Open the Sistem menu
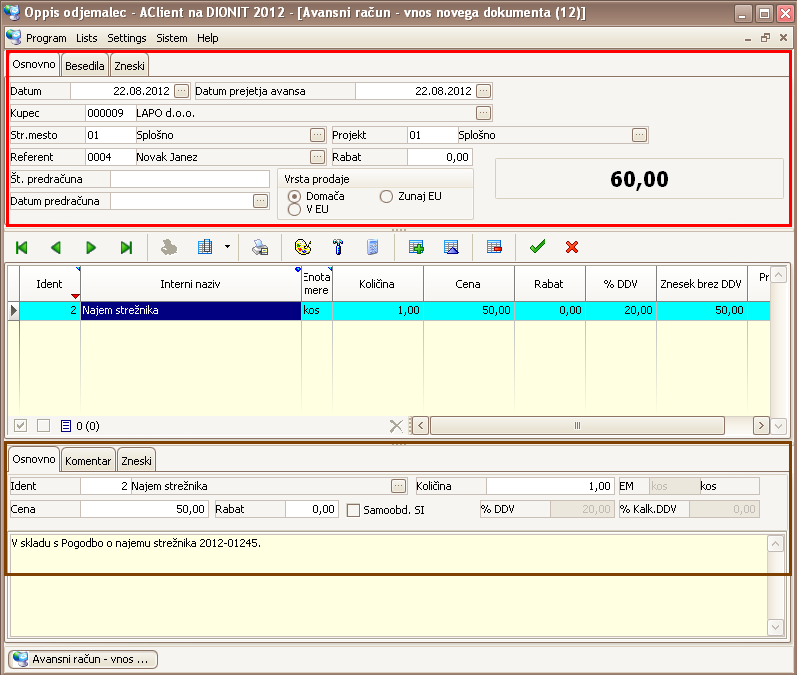The width and height of the screenshot is (797, 675). [172, 38]
